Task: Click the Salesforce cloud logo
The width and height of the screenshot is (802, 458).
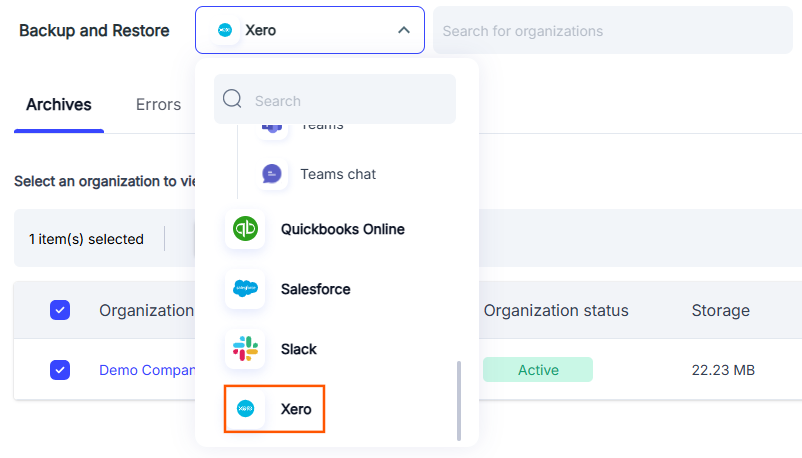Action: (x=246, y=289)
